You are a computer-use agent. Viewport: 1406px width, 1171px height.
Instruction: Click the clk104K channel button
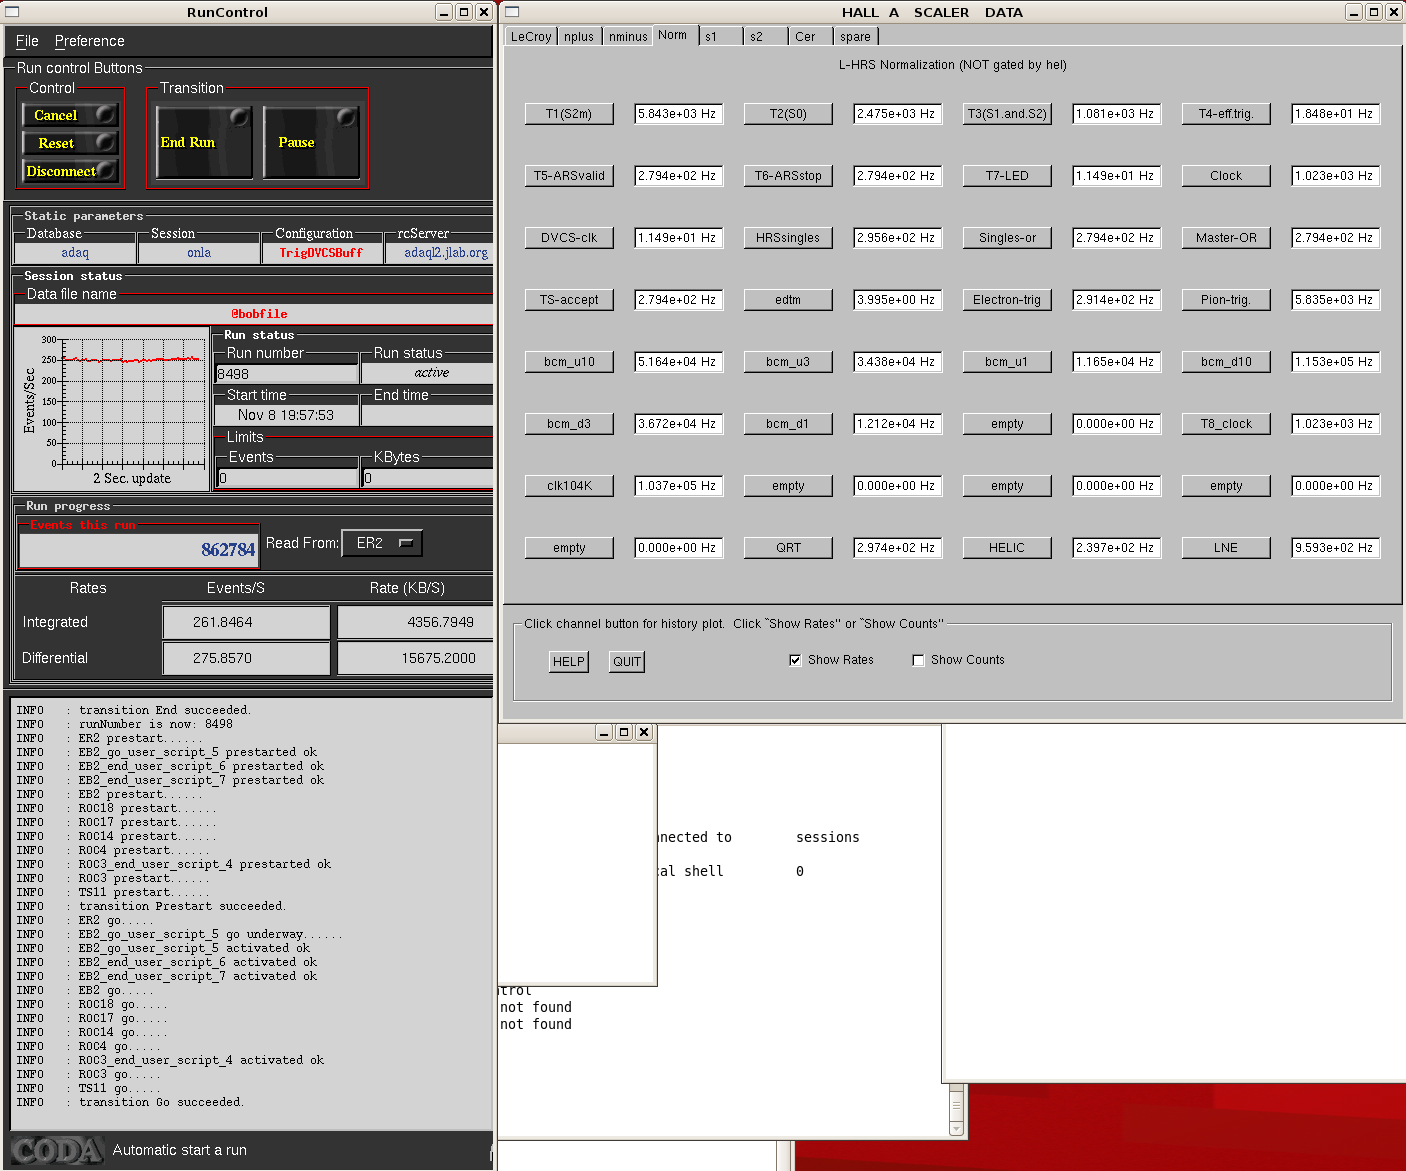point(569,486)
